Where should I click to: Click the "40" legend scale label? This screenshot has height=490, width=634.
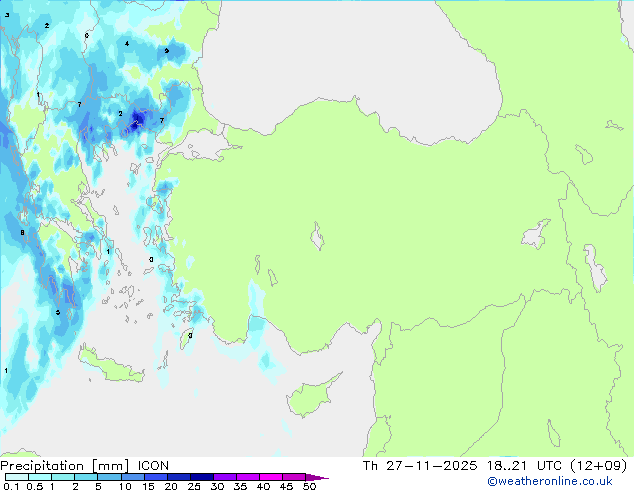[x=263, y=486]
